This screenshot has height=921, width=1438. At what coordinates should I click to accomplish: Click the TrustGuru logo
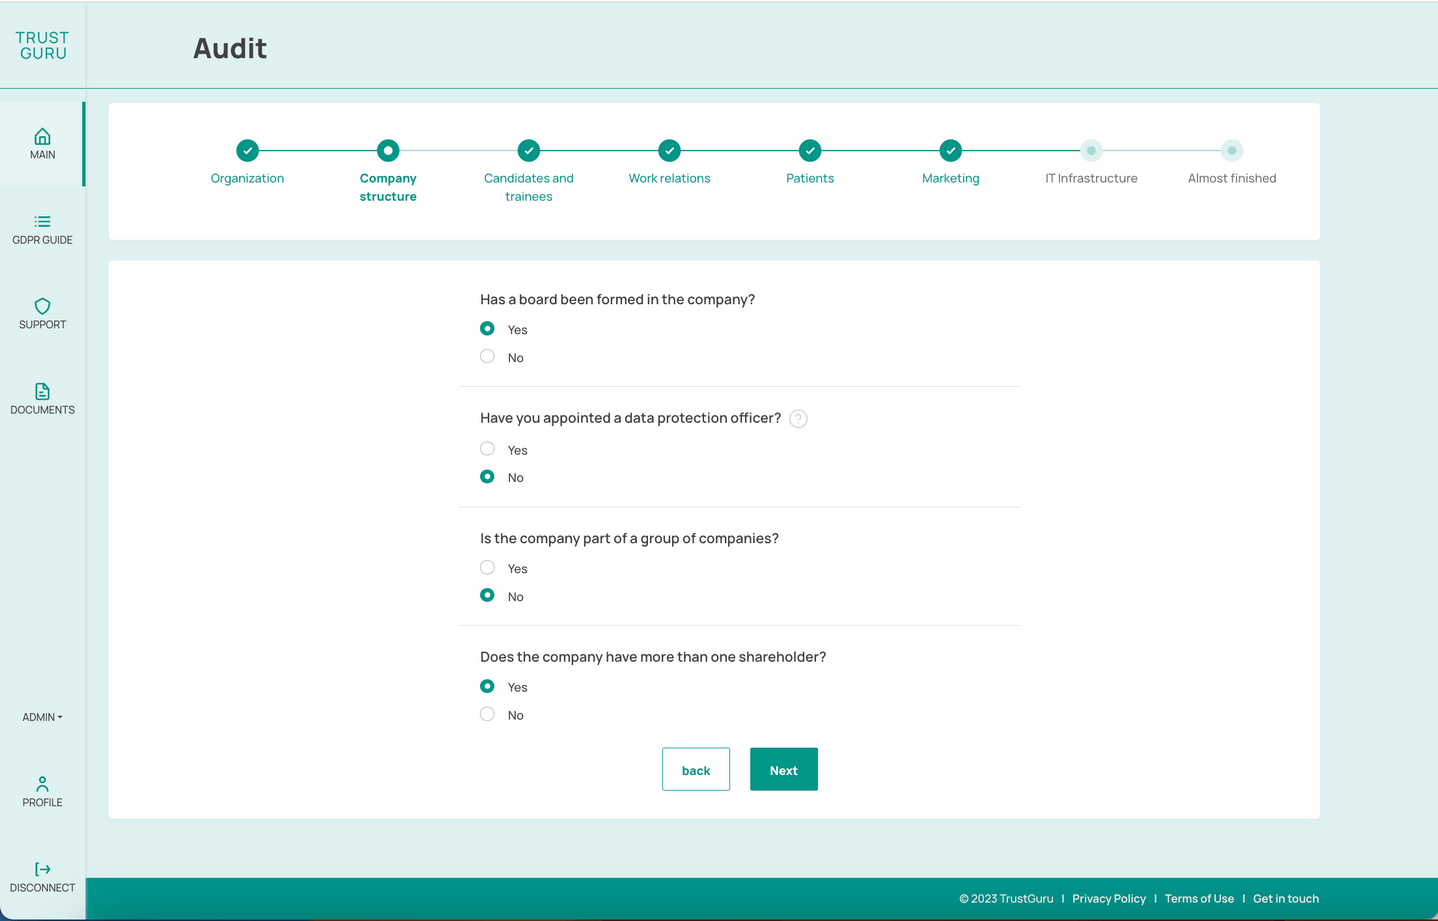point(42,46)
